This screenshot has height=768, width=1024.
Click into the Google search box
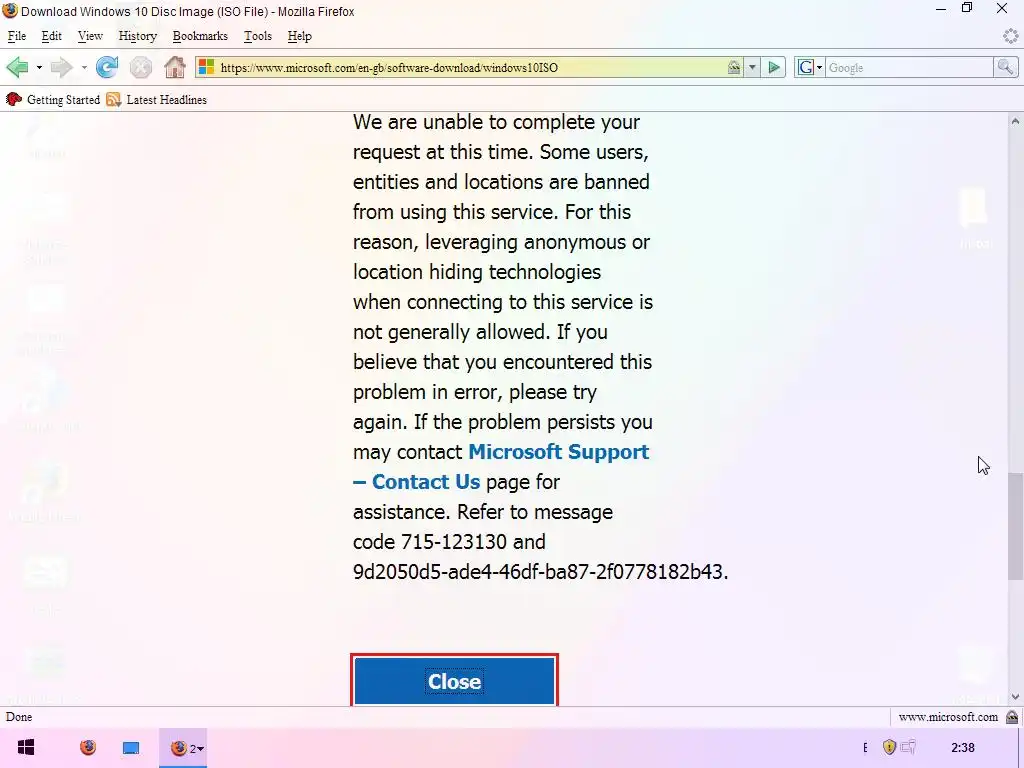point(909,67)
